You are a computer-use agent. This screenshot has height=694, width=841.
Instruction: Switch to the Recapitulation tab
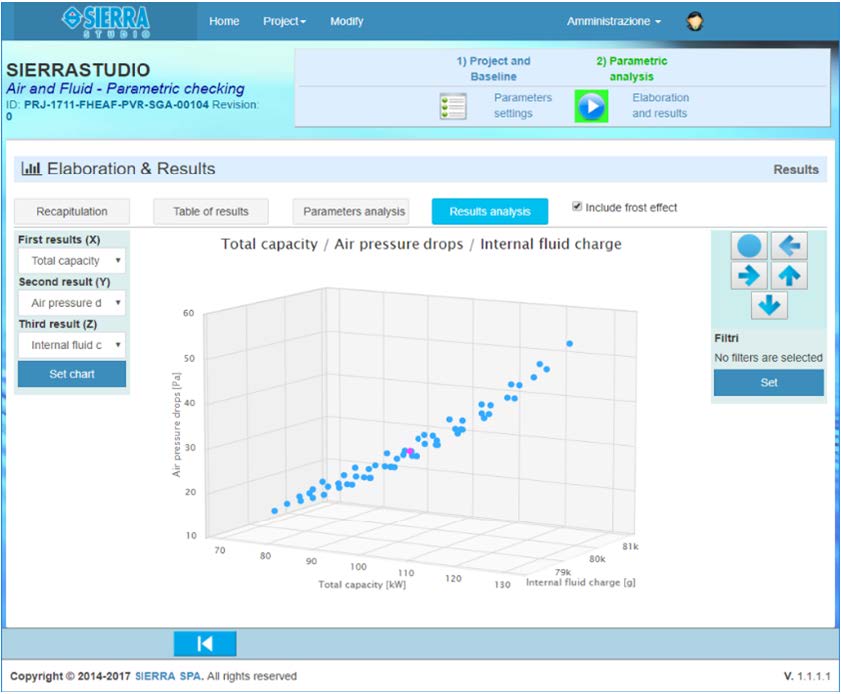(x=72, y=211)
